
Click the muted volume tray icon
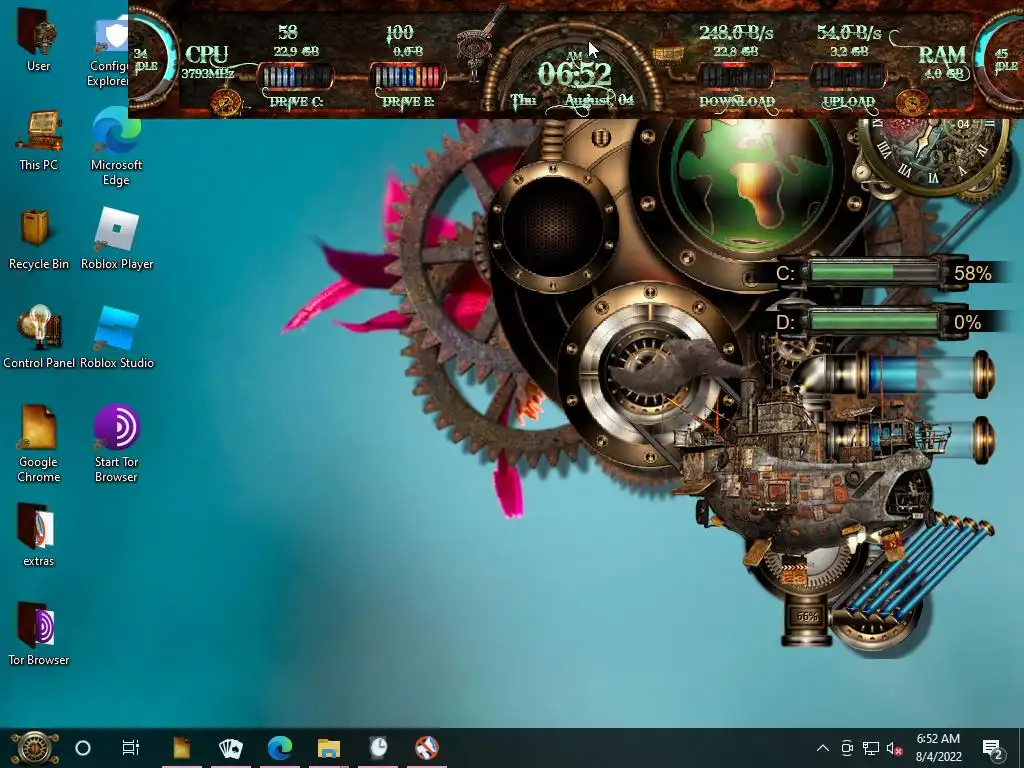[894, 748]
